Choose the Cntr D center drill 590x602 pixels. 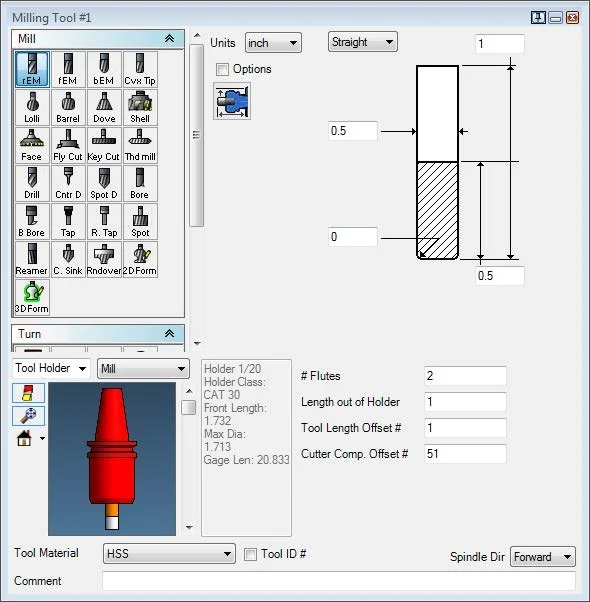click(68, 184)
